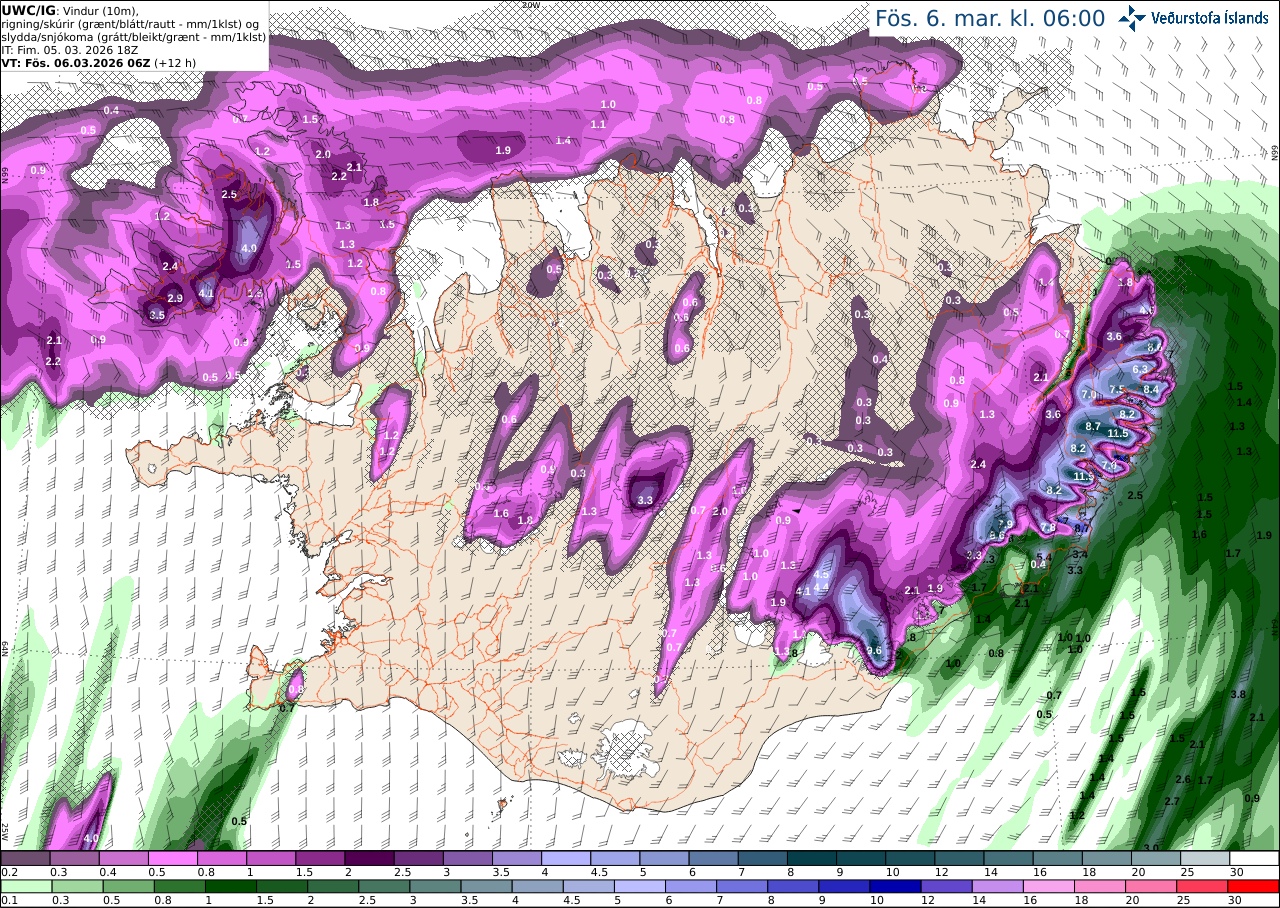Click the rain scale label '4.5'

pyautogui.click(x=571, y=901)
